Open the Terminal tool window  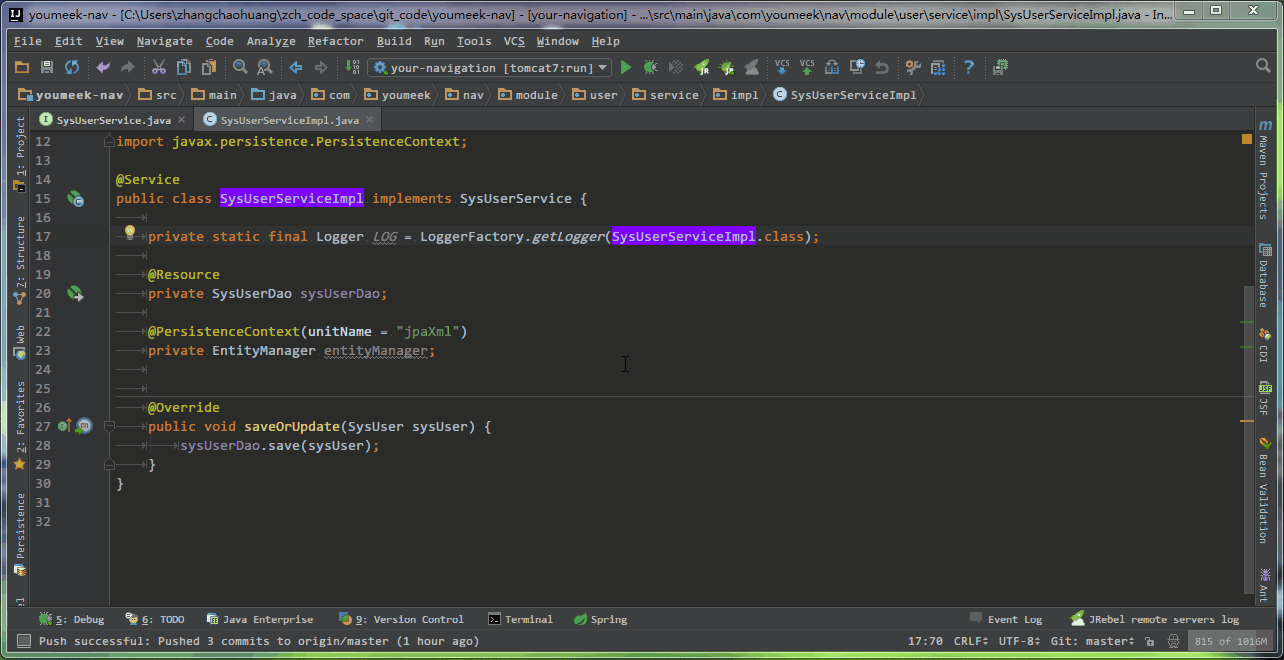(520, 619)
